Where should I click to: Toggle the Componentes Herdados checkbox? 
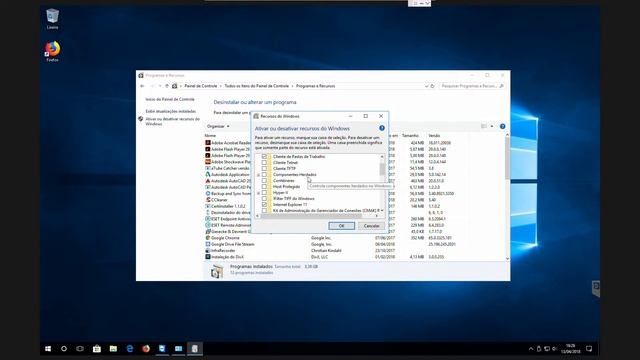coord(264,174)
